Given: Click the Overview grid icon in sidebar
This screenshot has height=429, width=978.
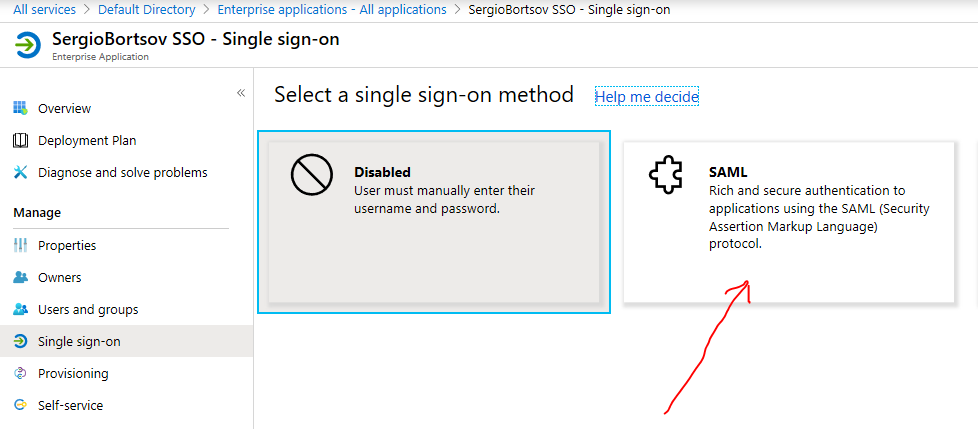Looking at the screenshot, I should [20, 108].
